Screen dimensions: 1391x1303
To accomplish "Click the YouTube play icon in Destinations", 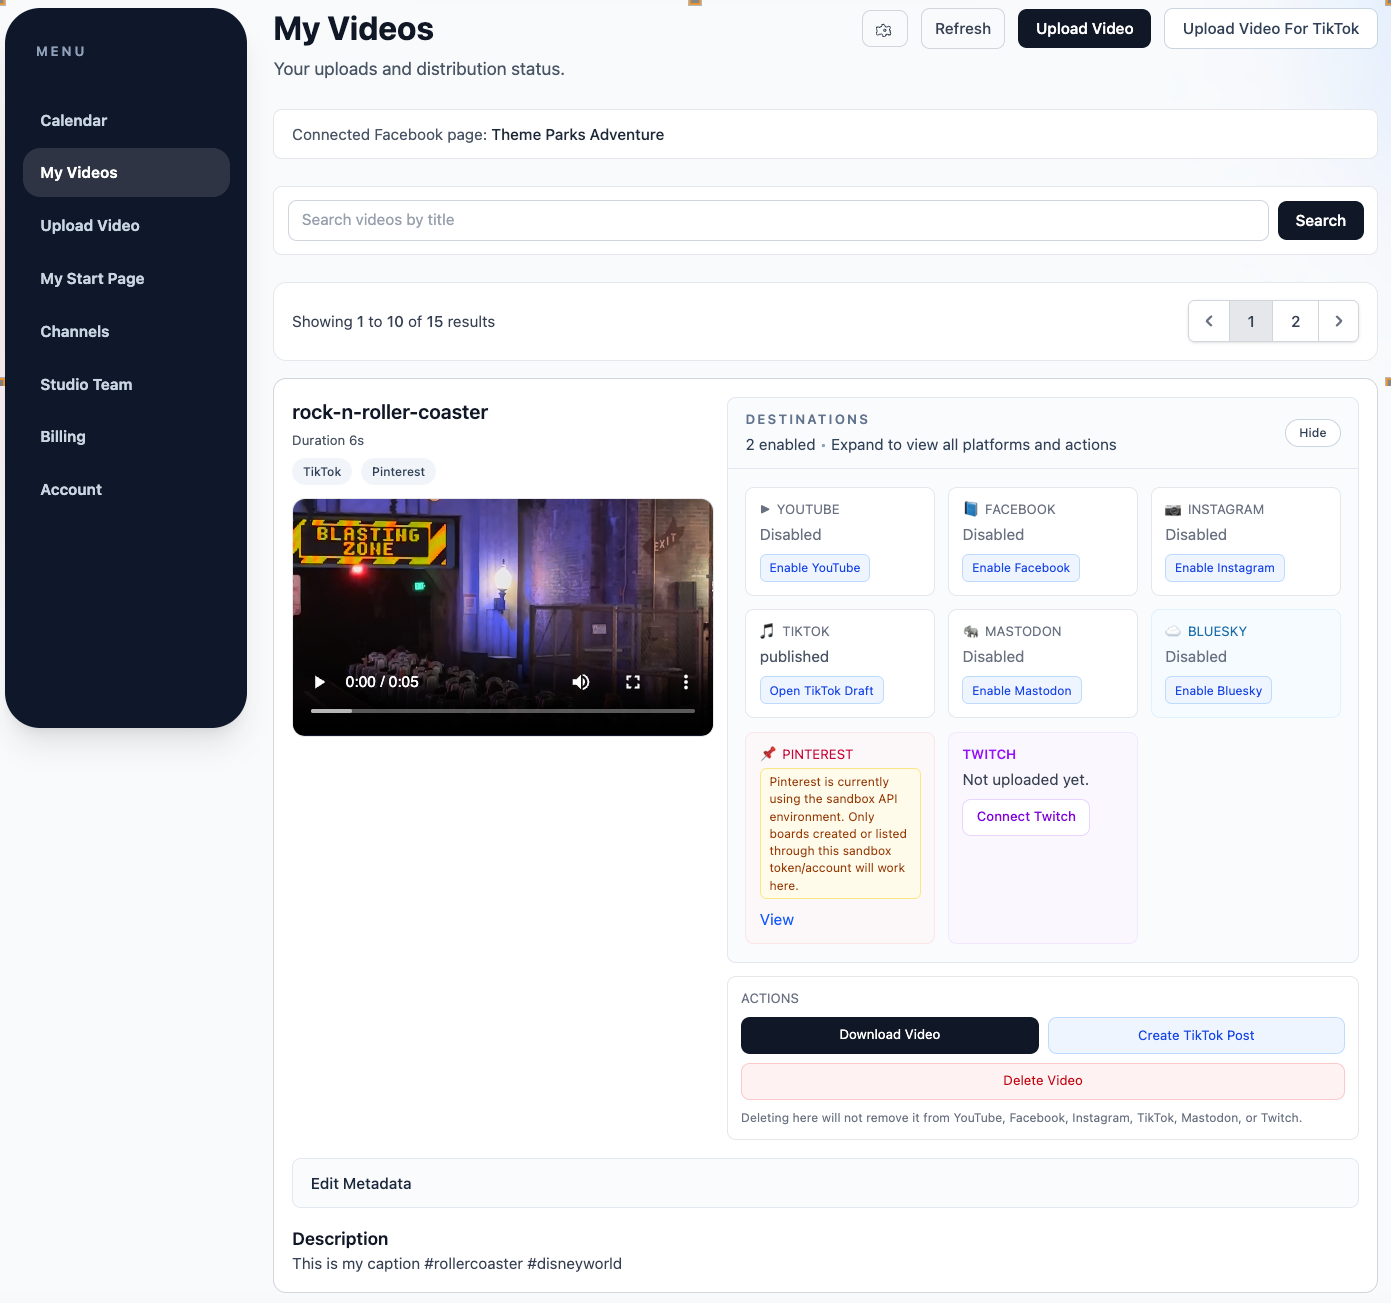I will point(766,509).
